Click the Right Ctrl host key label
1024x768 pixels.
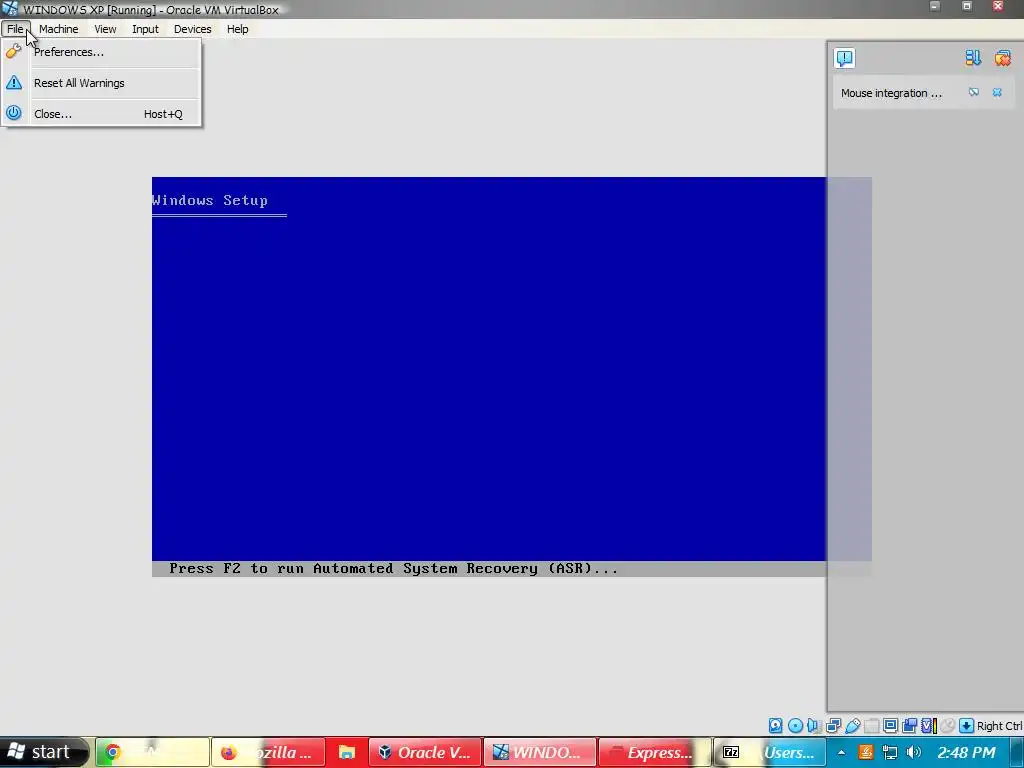click(999, 726)
